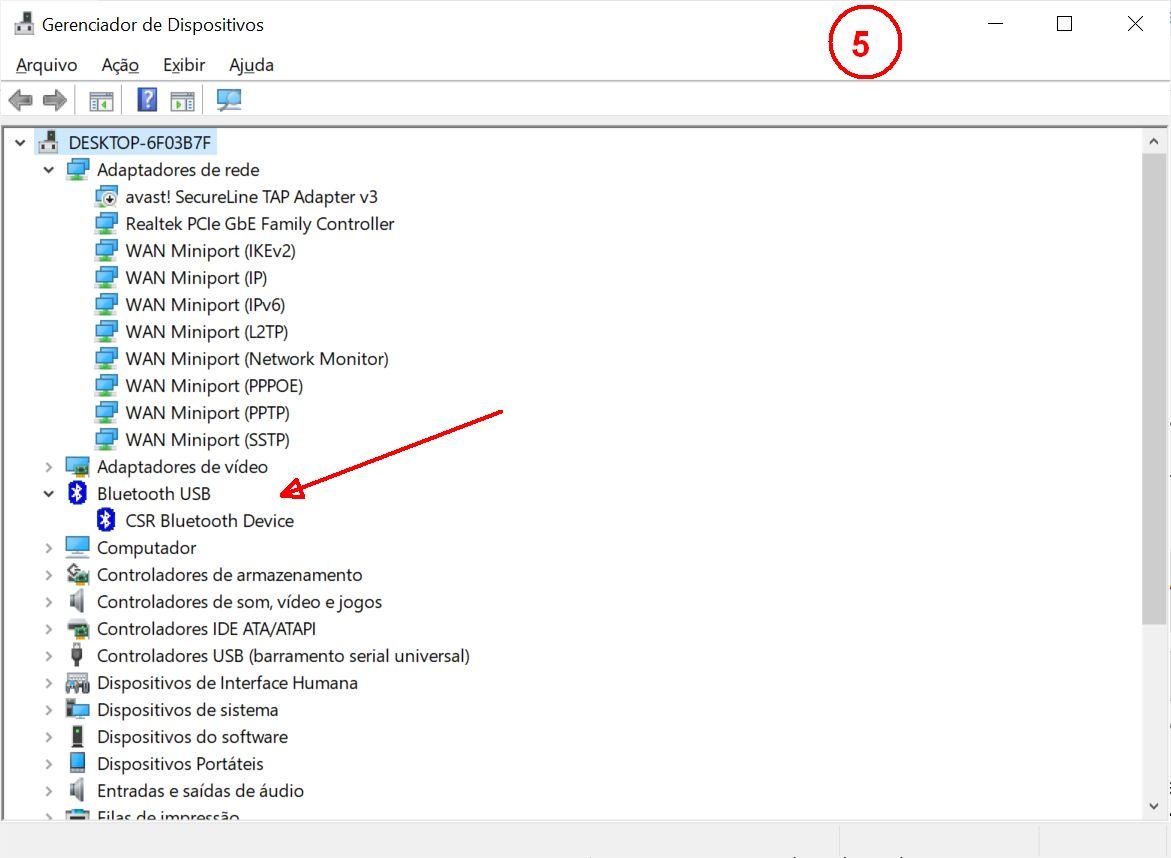The image size is (1171, 858).
Task: Select Realtek PCIe GbE Family Controller label
Action: pos(259,223)
